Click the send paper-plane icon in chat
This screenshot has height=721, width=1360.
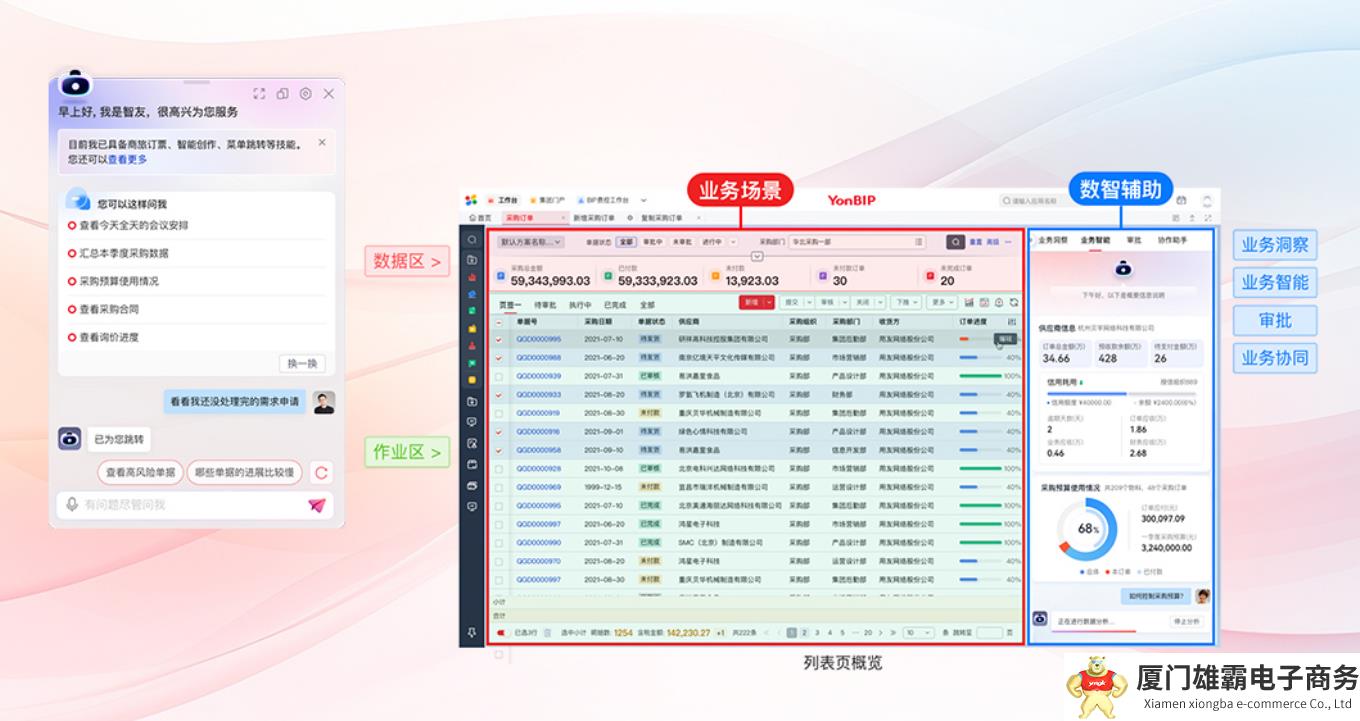[x=317, y=505]
